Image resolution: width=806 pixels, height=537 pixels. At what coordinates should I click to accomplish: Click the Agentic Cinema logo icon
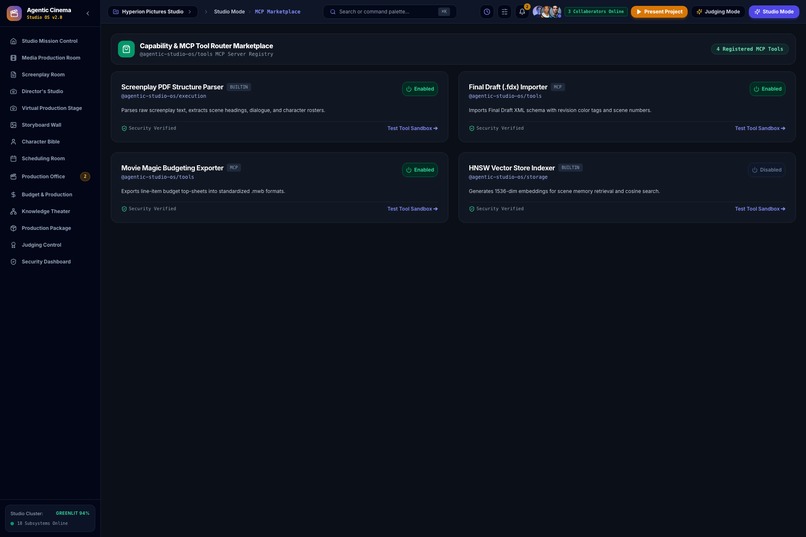point(14,13)
